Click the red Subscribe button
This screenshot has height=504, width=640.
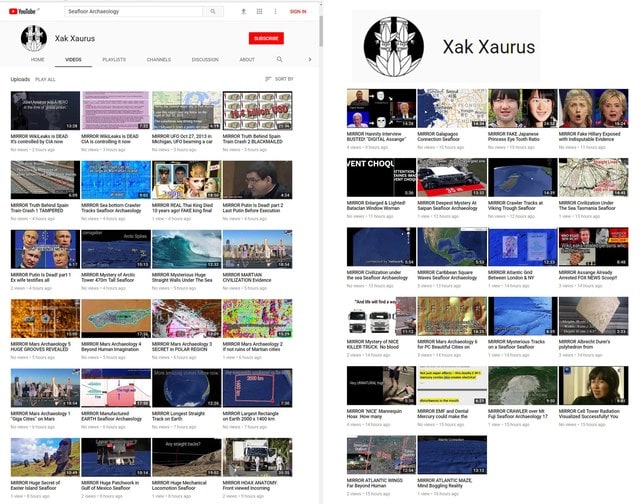(266, 38)
